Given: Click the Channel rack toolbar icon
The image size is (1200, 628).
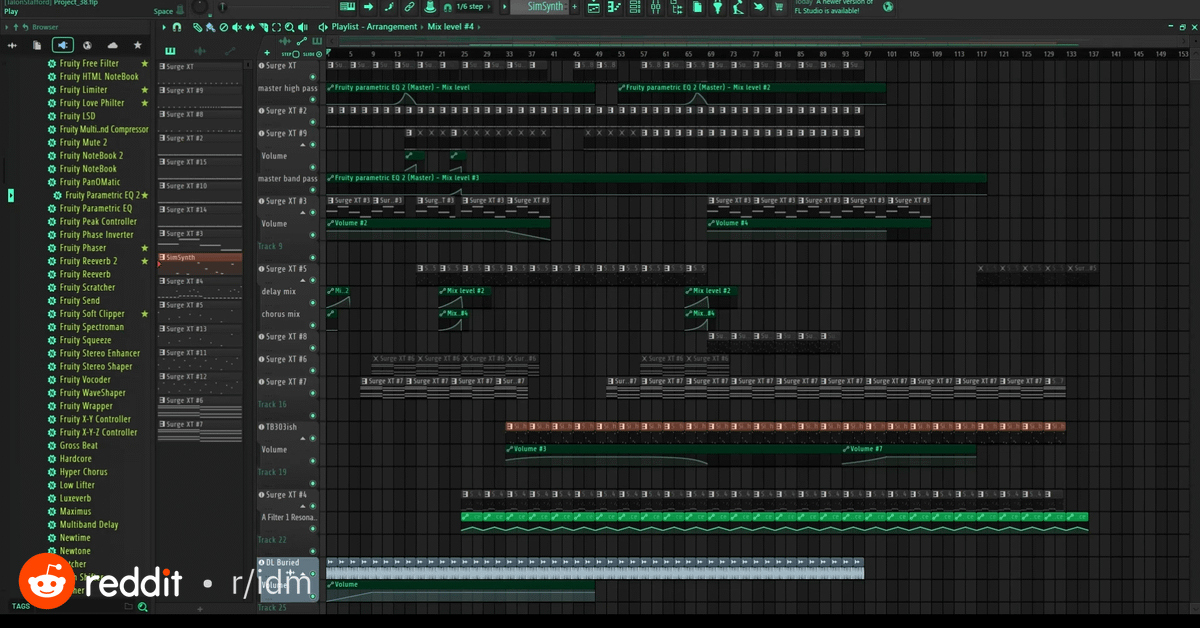Looking at the screenshot, I should [x=635, y=8].
